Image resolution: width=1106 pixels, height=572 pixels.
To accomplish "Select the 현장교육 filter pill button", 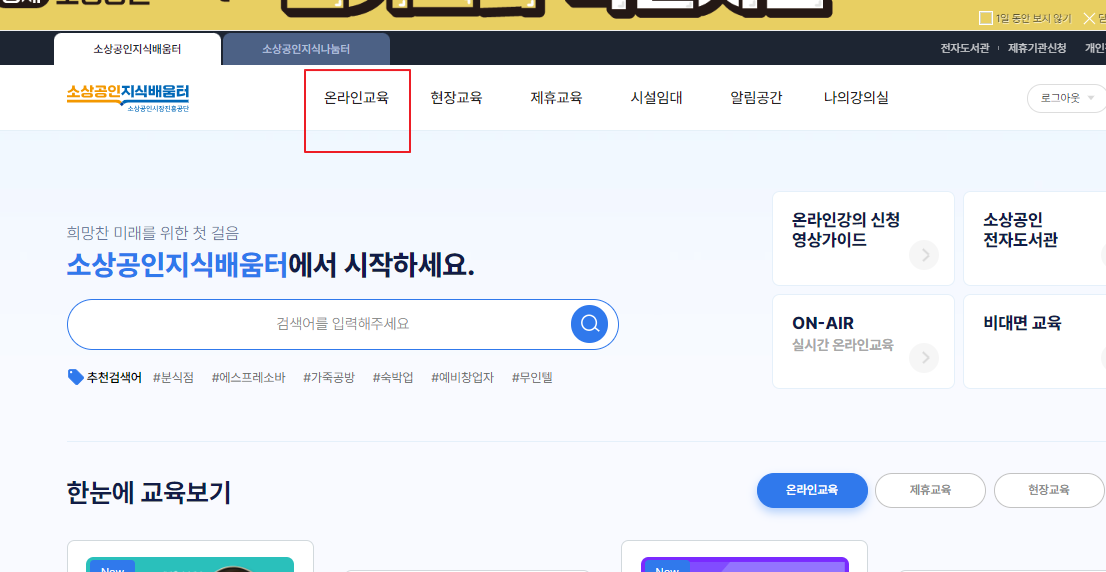I will tap(1049, 490).
